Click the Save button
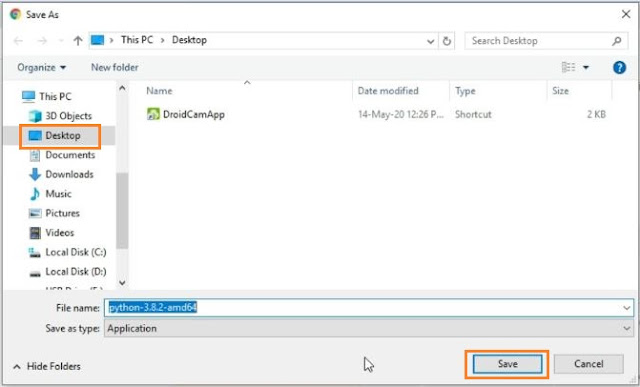The image size is (640, 387). [x=507, y=364]
